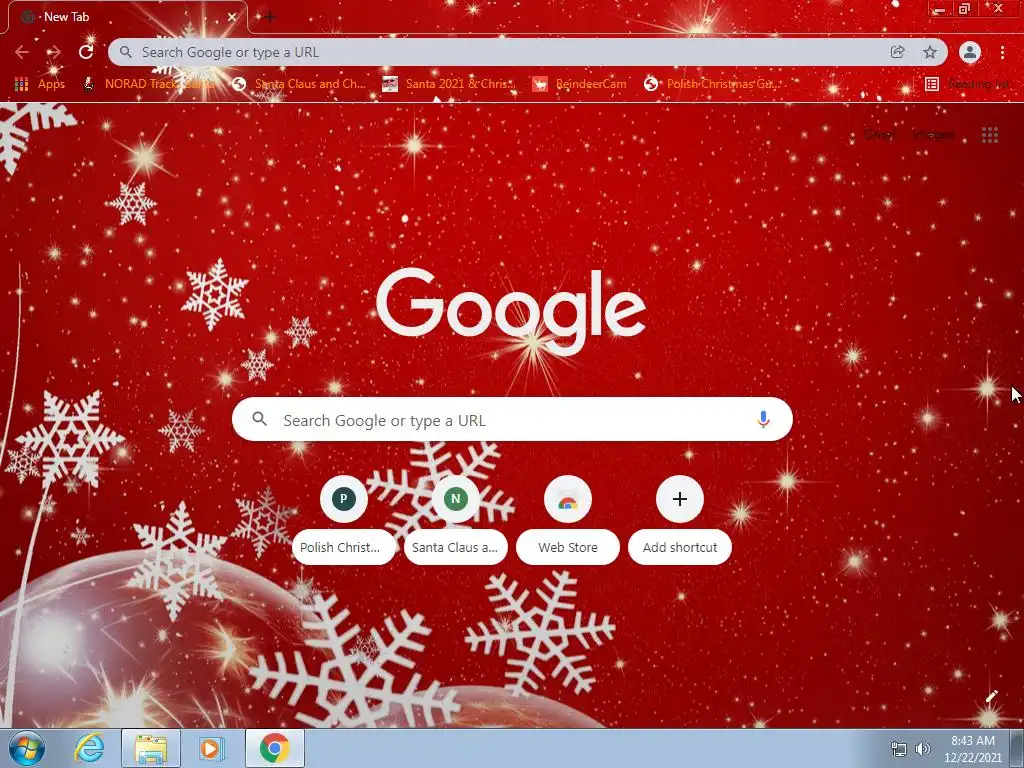This screenshot has width=1024, height=768.
Task: Open the Polish Christ... shortcut tile
Action: [x=344, y=520]
